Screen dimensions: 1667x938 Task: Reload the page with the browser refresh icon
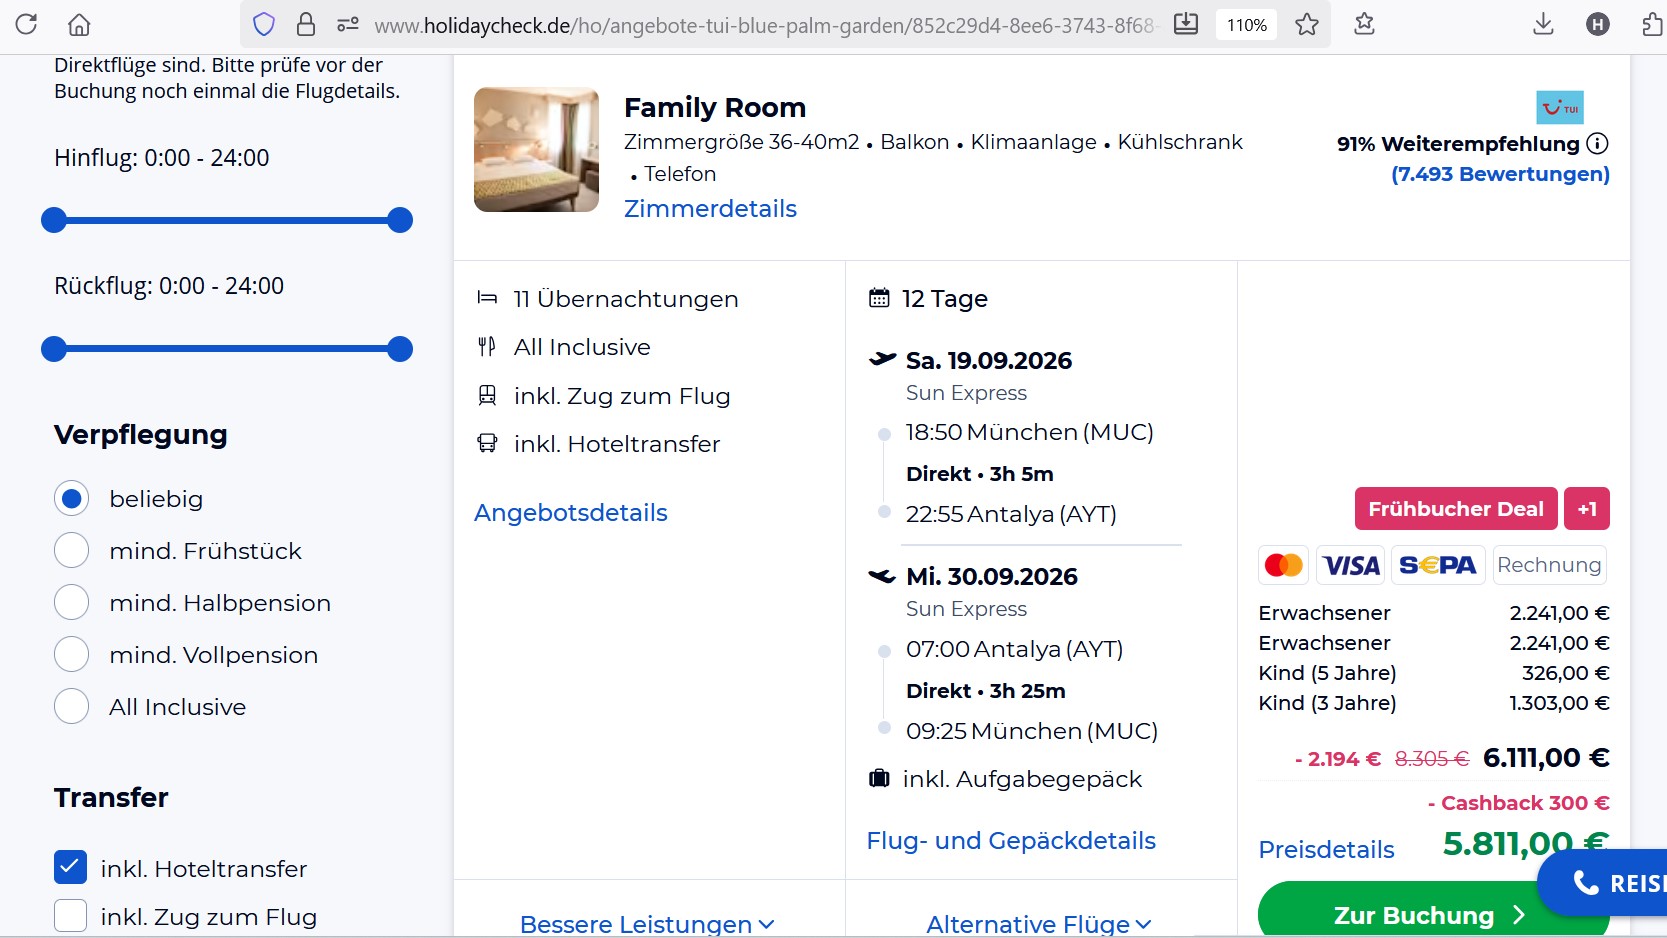[27, 24]
